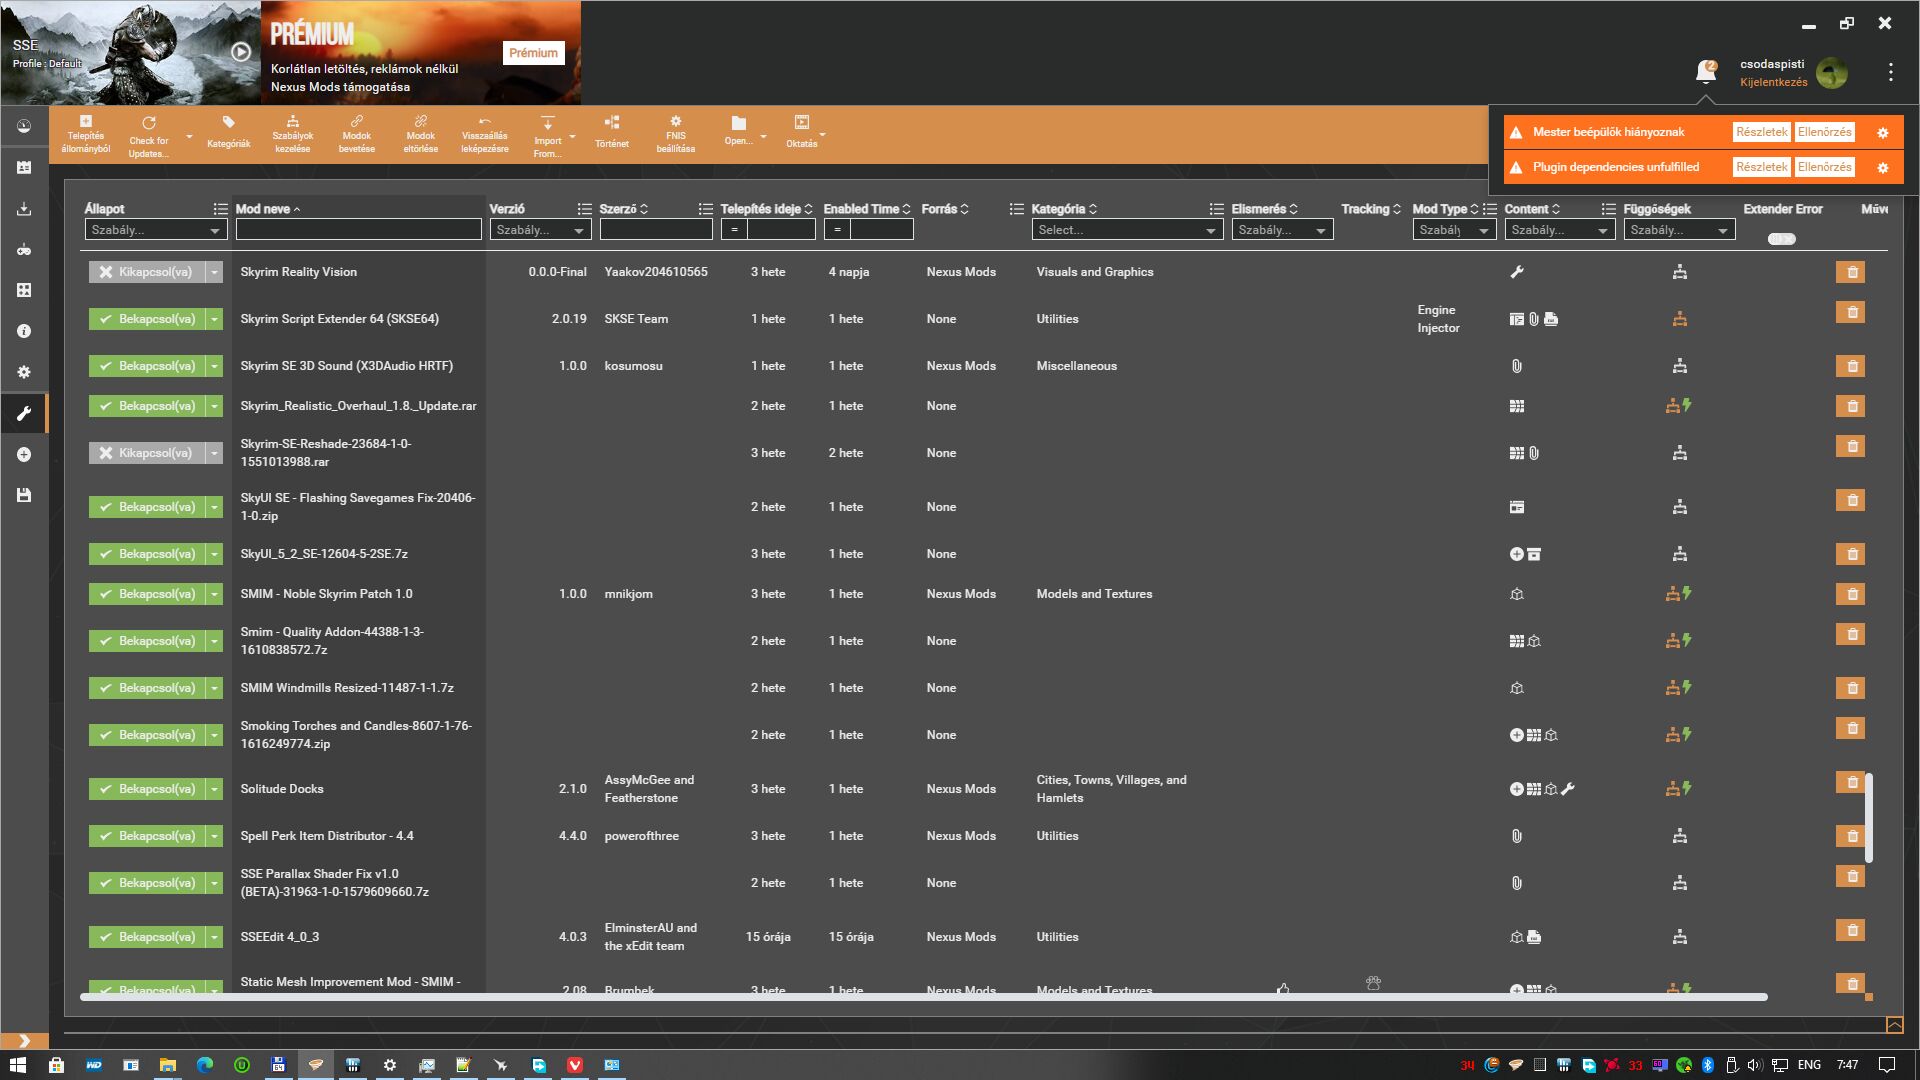Screen dimensions: 1920x1080
Task: Toggle the Extender Error column switch
Action: click(1781, 239)
